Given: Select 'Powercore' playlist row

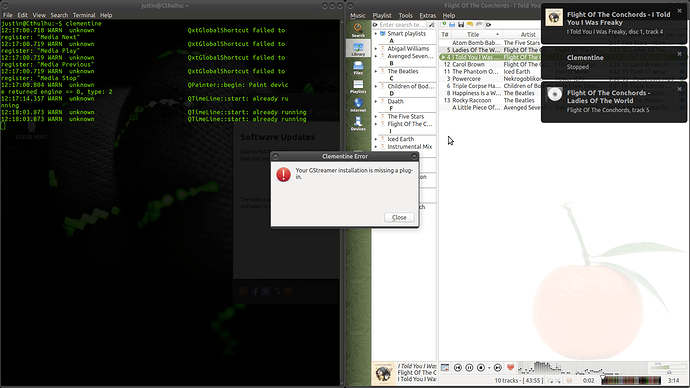Looking at the screenshot, I should click(489, 79).
